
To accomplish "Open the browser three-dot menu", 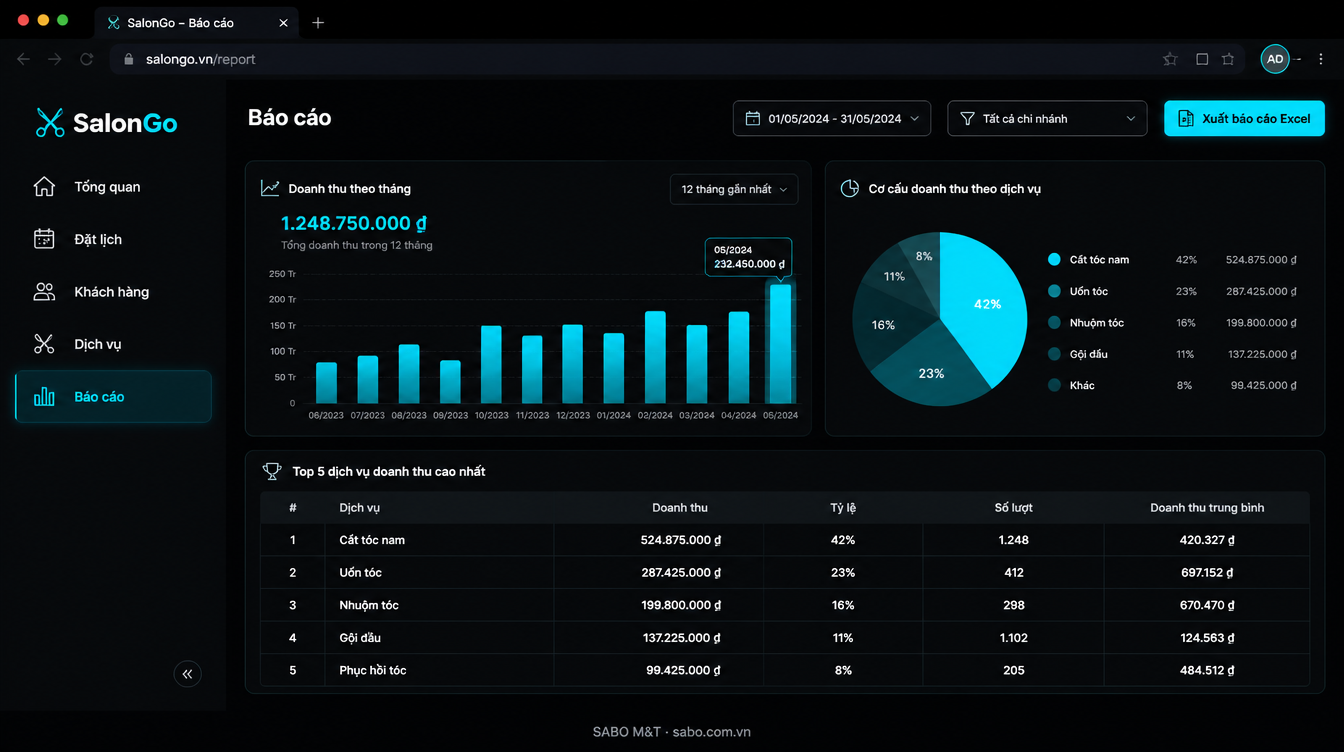I will (1321, 59).
